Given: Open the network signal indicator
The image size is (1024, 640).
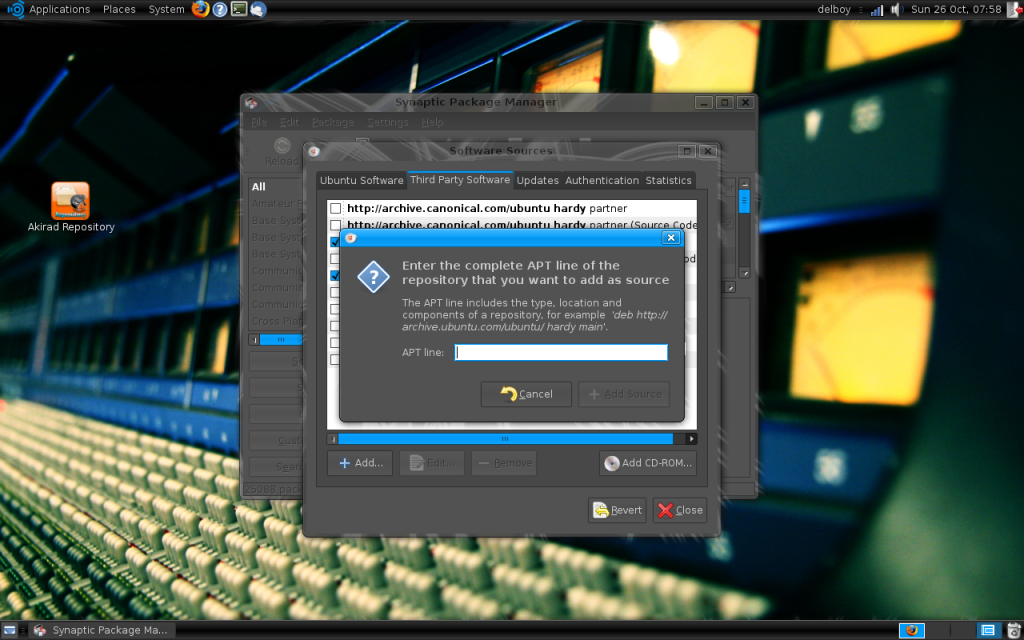Looking at the screenshot, I should click(876, 10).
